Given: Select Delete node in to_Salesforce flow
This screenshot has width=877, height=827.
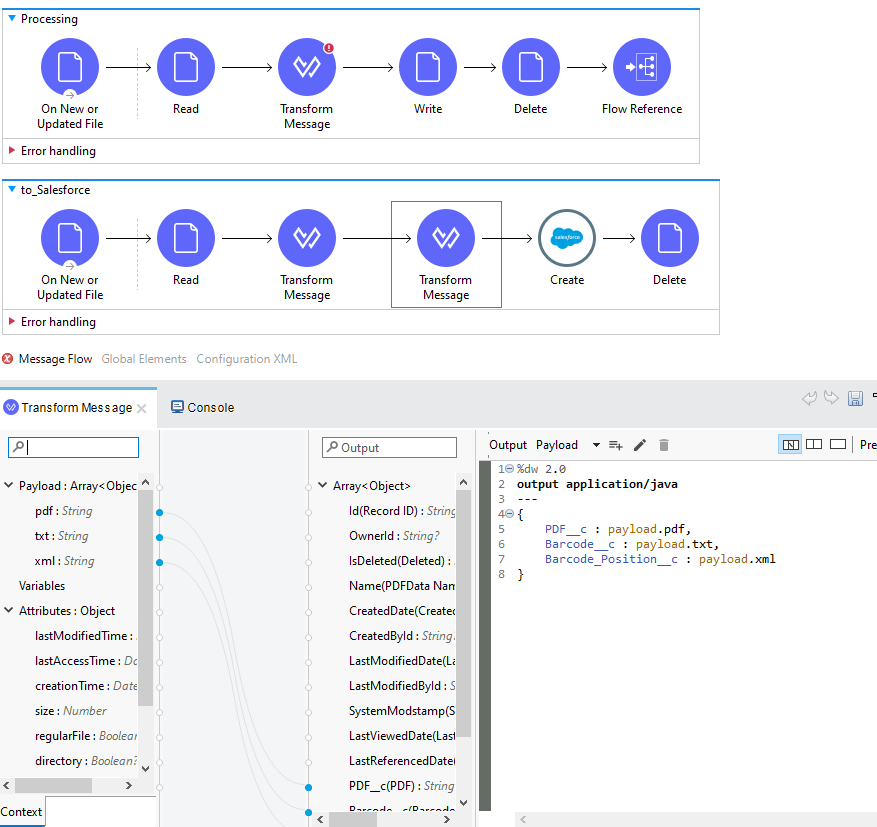Looking at the screenshot, I should tap(669, 238).
